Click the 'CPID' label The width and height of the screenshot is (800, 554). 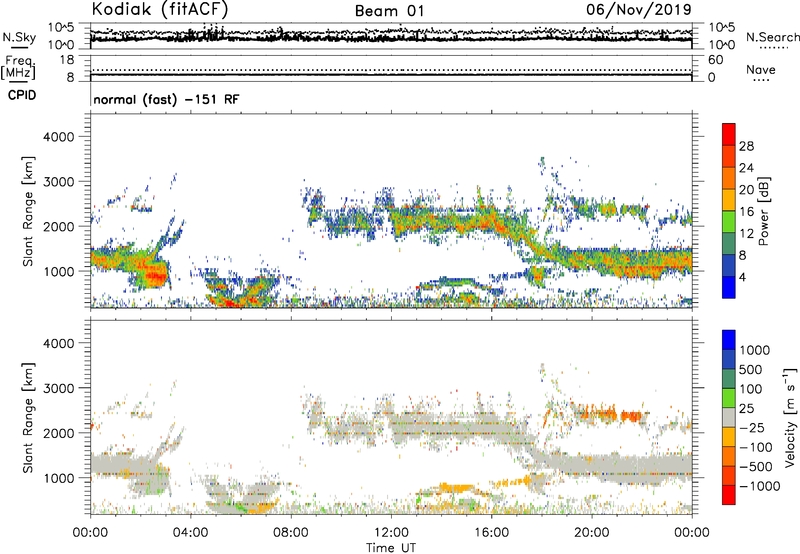pos(22,95)
